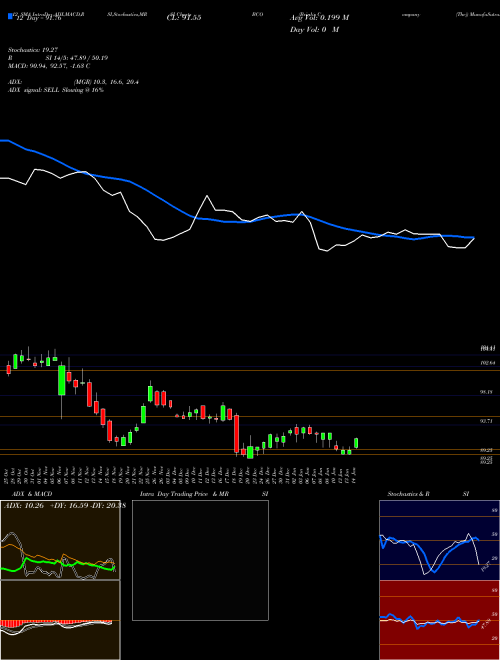Click the tall red candlestick at the December drop
The width and height of the screenshot is (500, 660).
(x=237, y=434)
